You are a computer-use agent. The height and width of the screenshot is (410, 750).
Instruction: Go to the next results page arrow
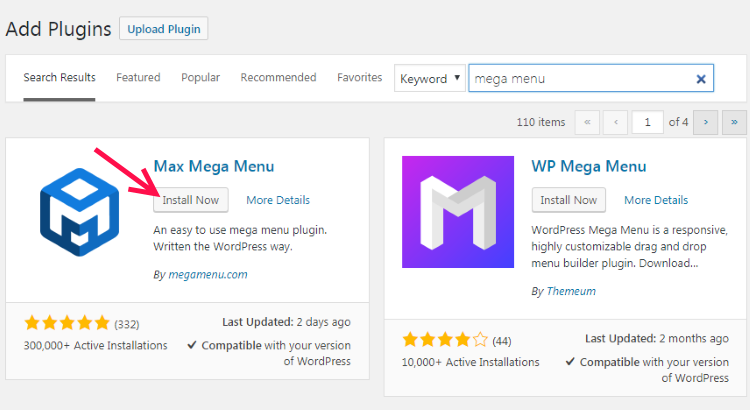pyautogui.click(x=706, y=122)
